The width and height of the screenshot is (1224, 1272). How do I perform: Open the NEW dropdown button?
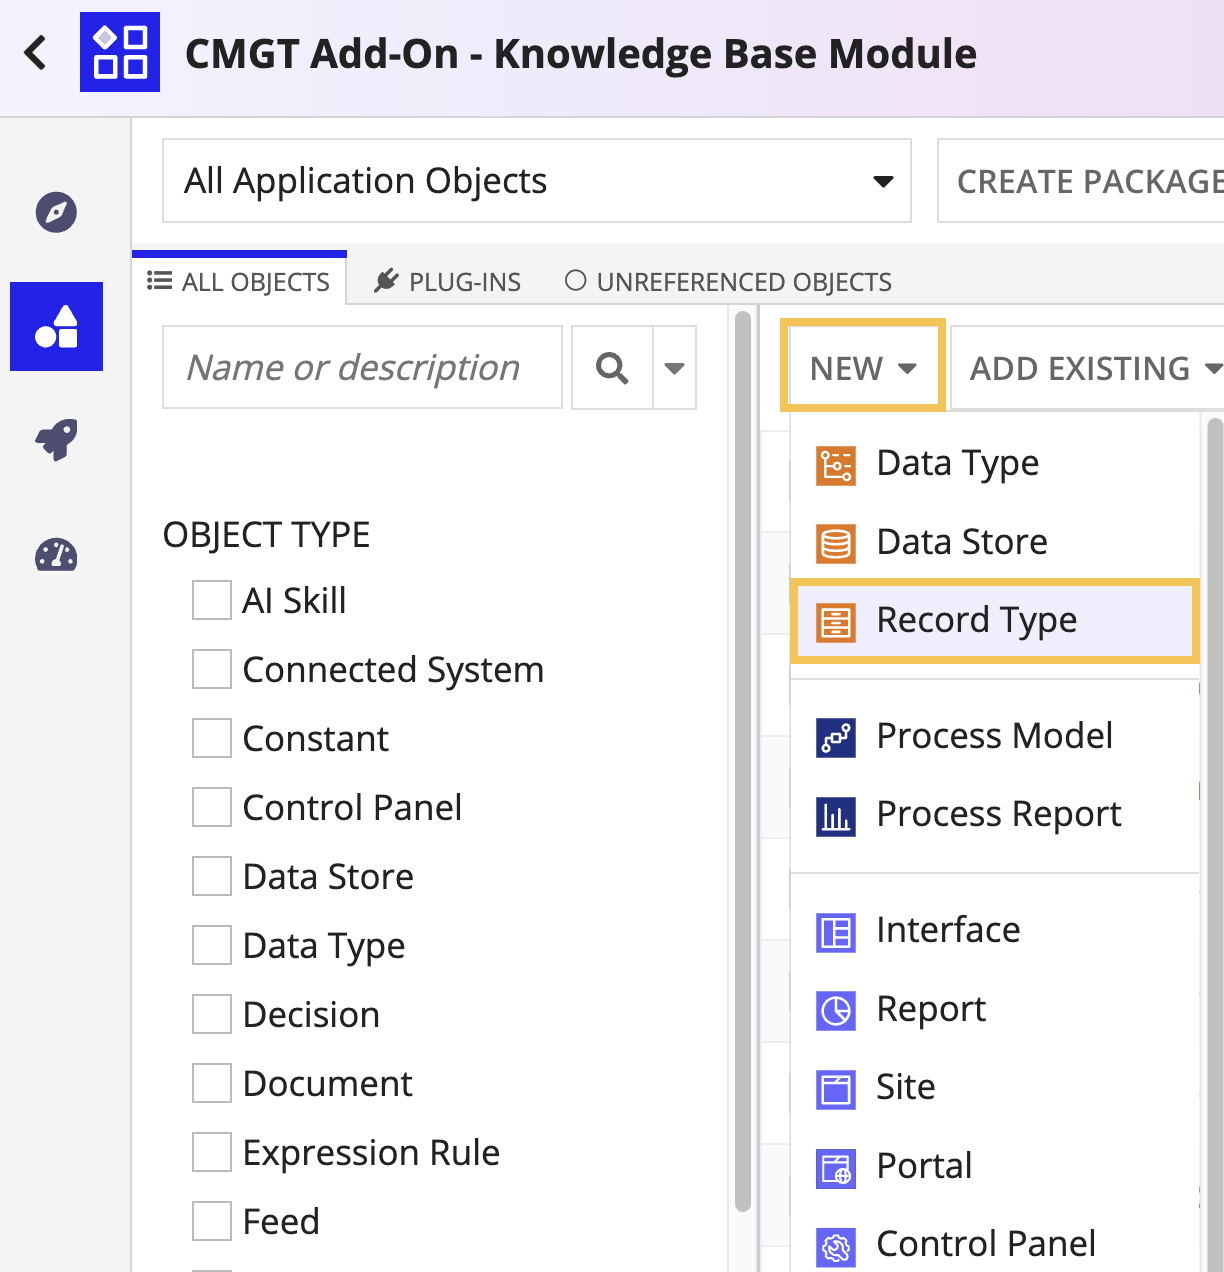pyautogui.click(x=863, y=368)
